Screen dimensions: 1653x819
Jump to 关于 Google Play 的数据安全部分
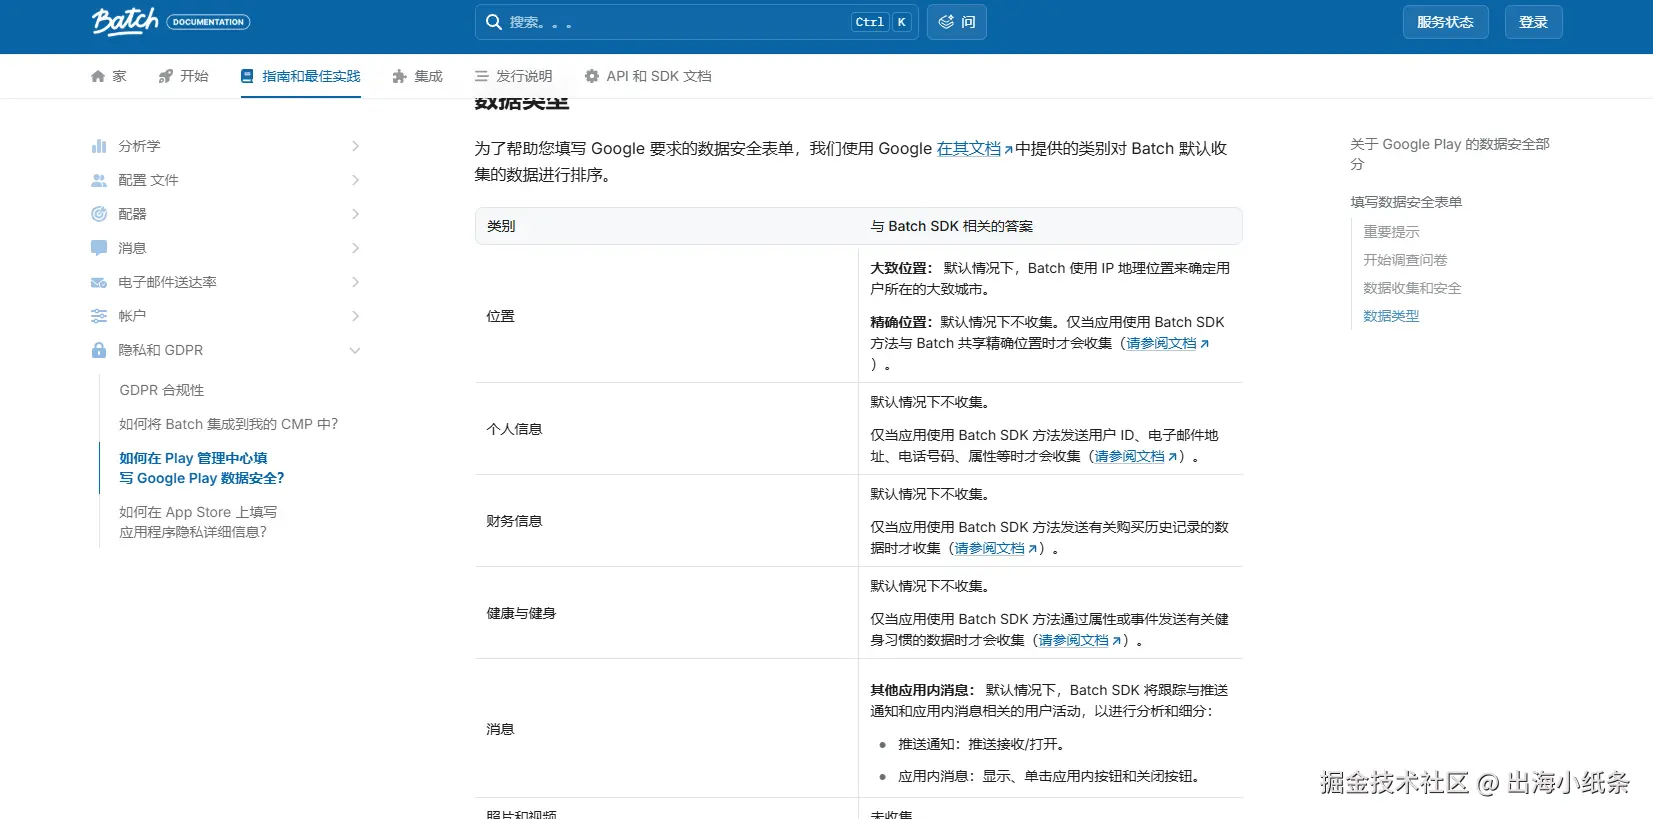(x=1450, y=154)
